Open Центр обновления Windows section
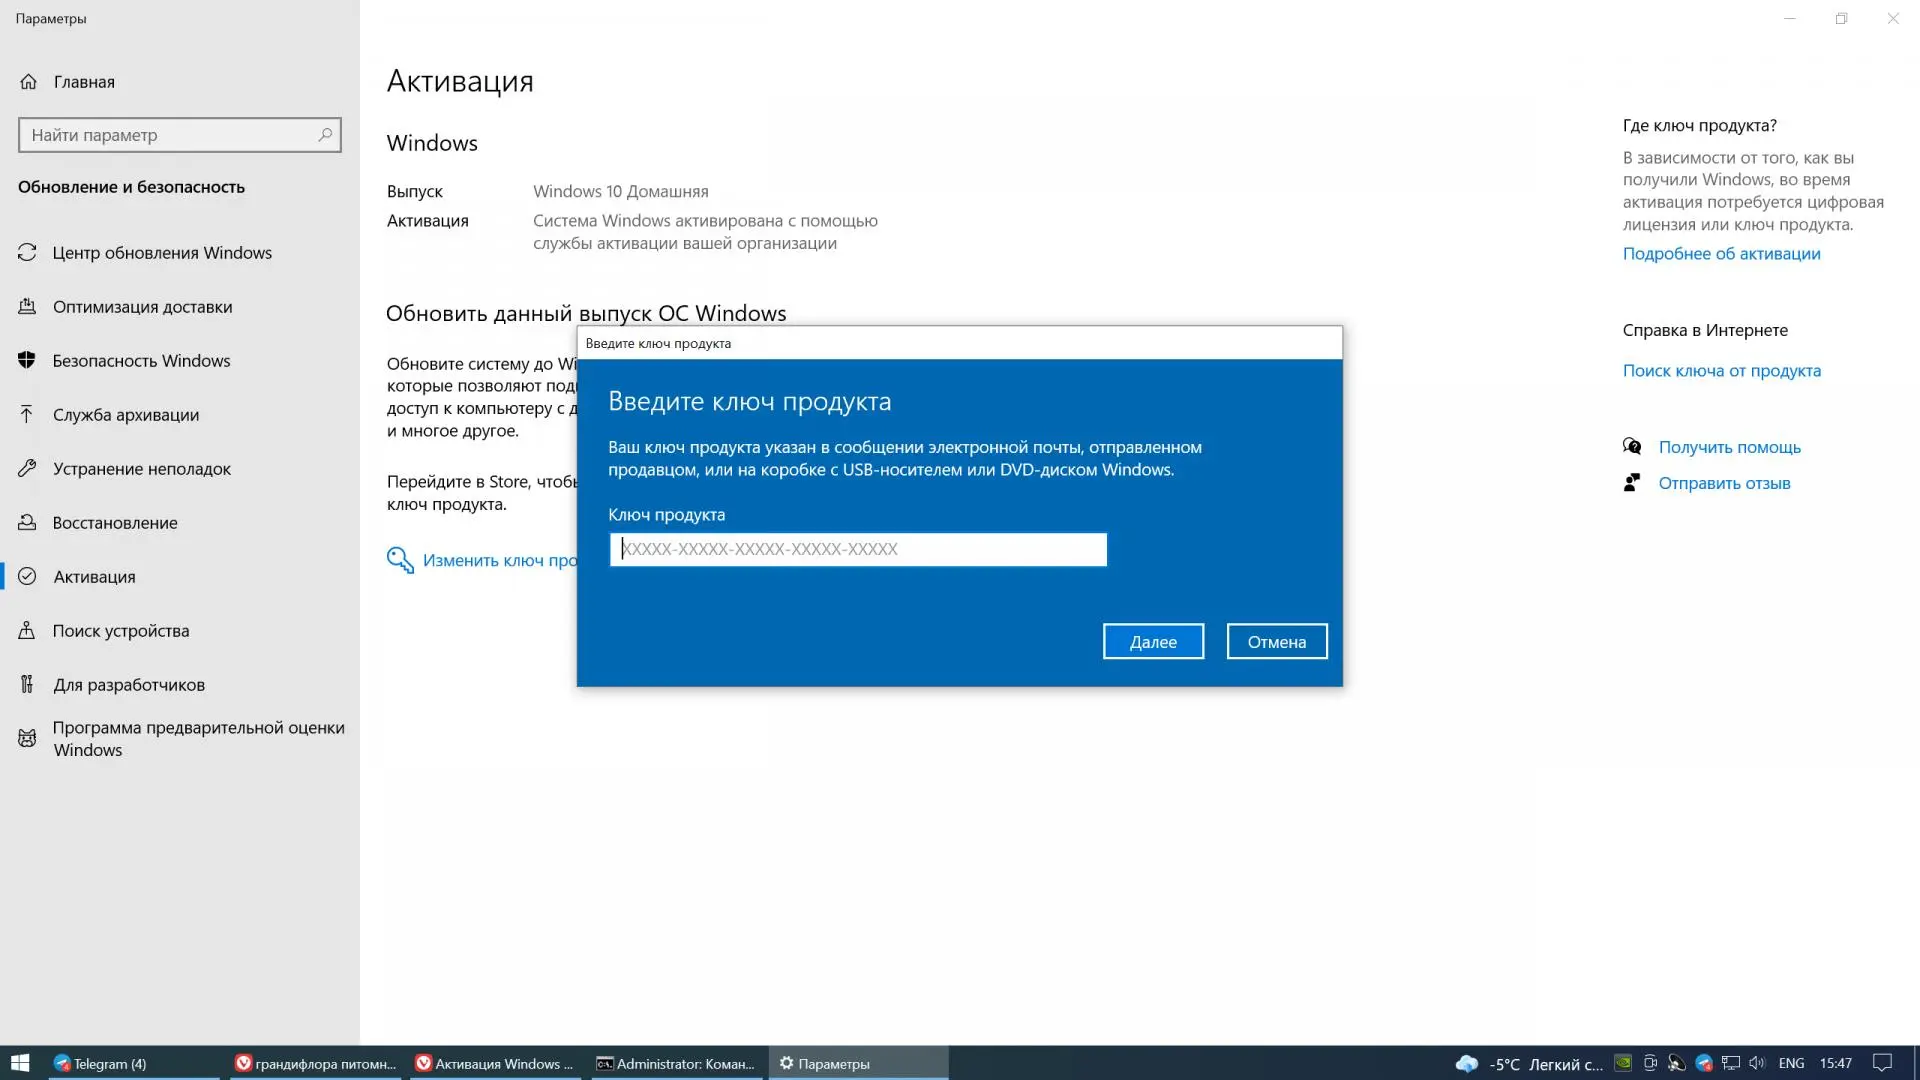1920x1080 pixels. (161, 253)
